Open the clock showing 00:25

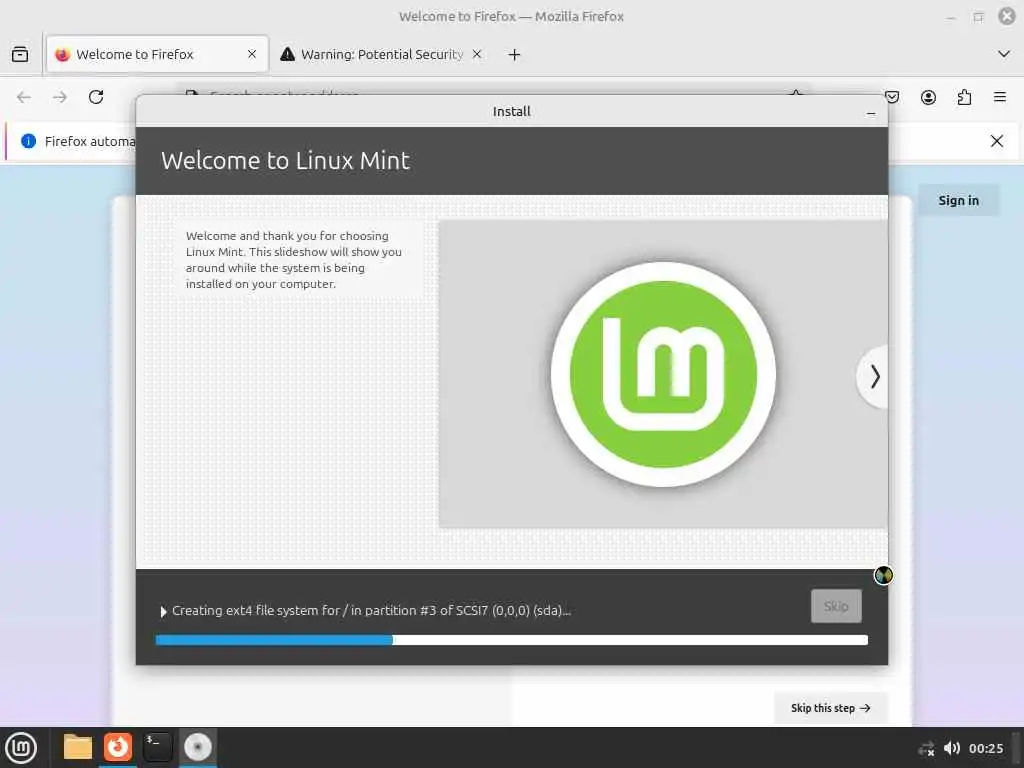tap(985, 748)
